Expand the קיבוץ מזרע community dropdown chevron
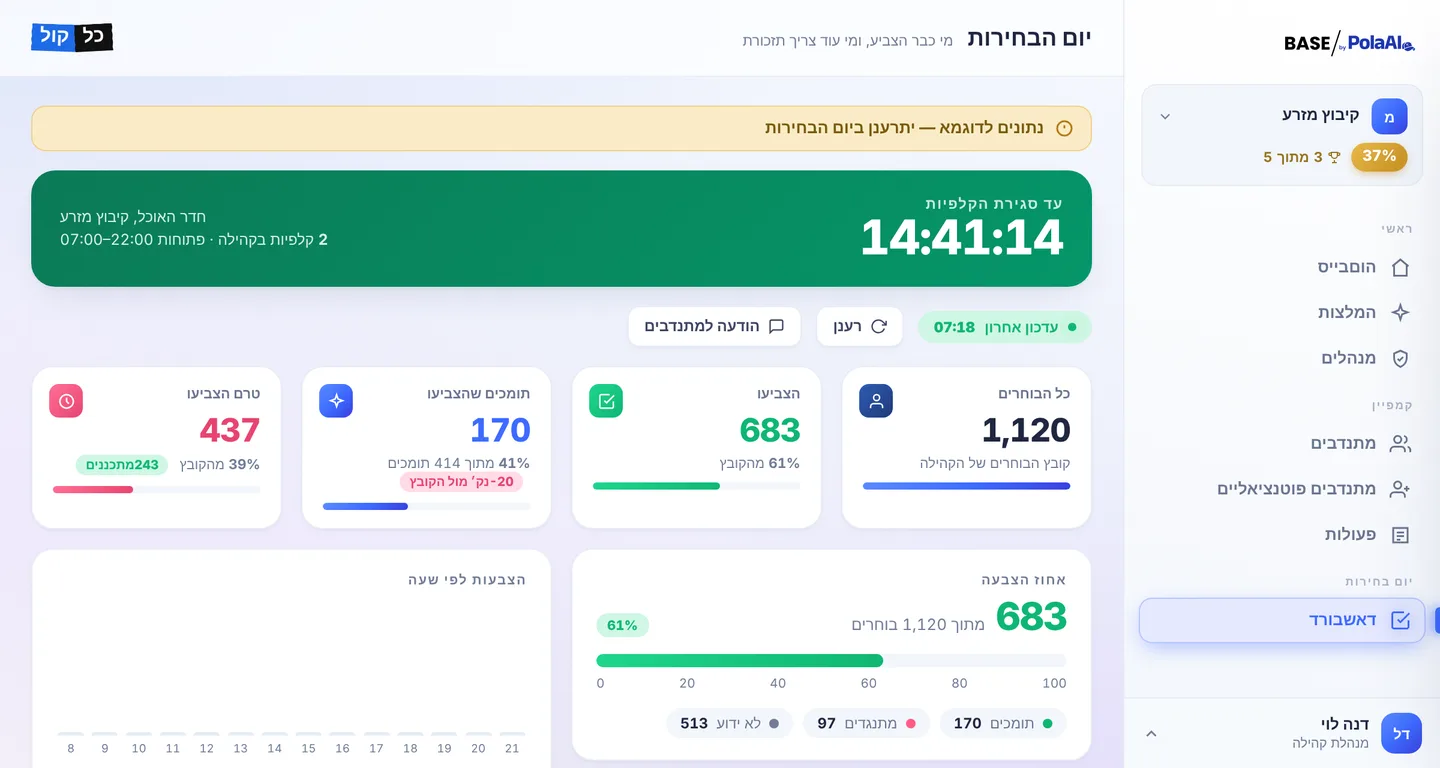 click(1165, 116)
